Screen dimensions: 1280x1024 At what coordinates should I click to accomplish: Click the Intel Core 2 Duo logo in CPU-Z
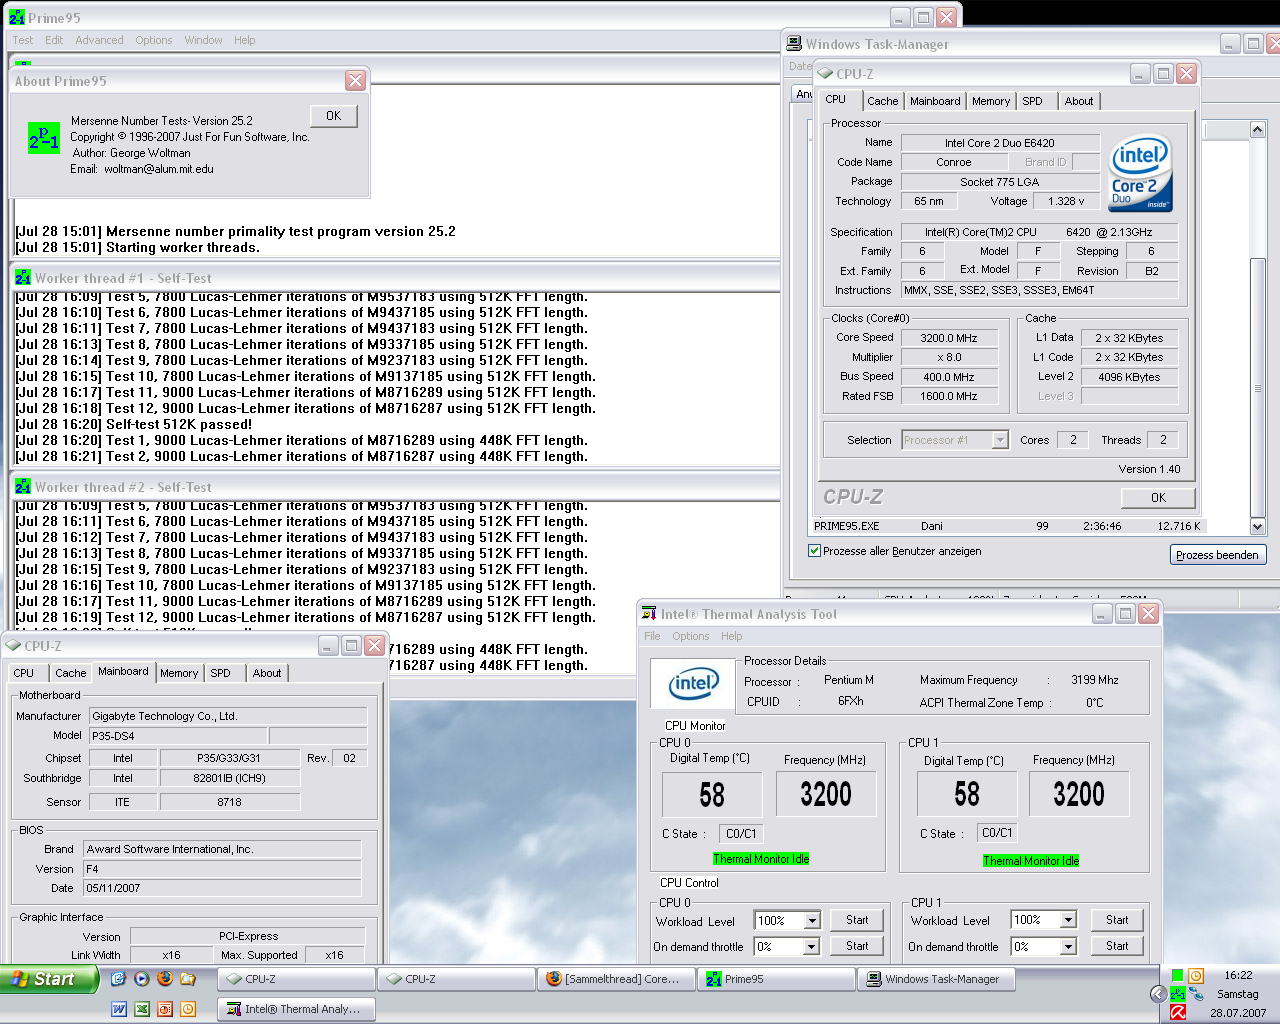pyautogui.click(x=1140, y=173)
